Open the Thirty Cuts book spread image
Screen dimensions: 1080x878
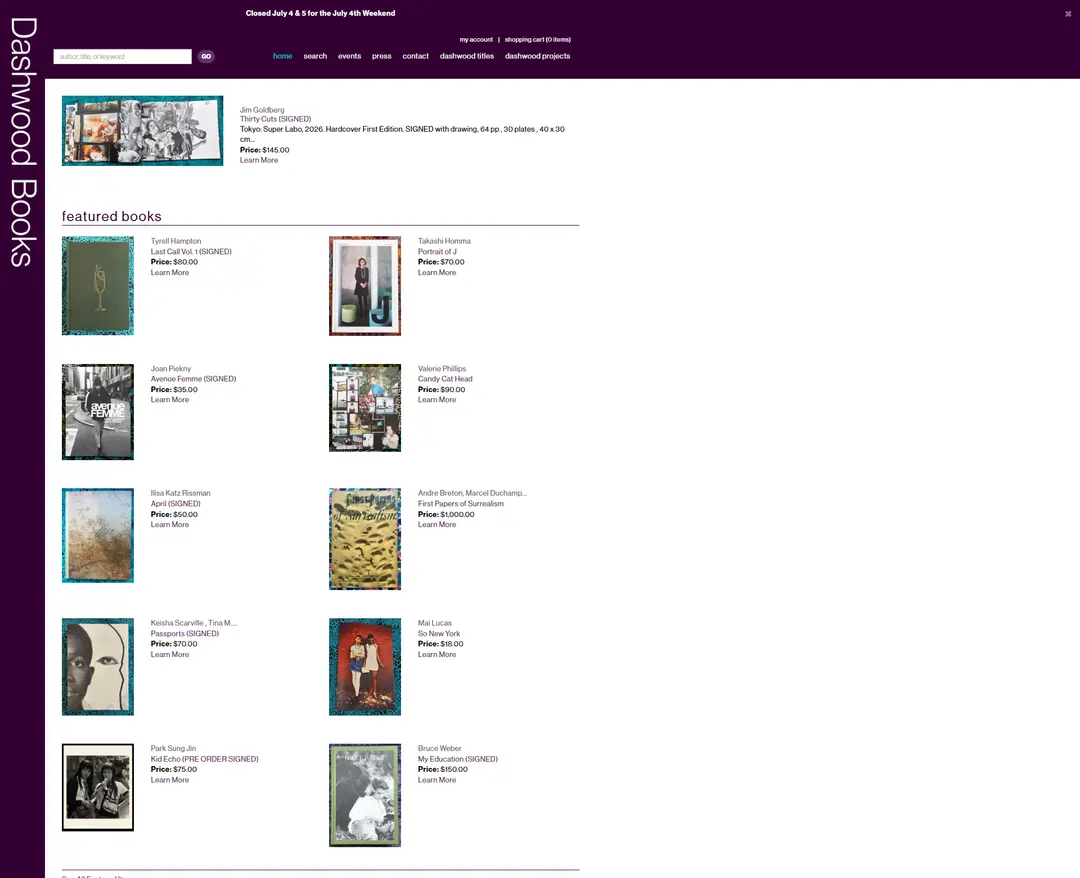[x=143, y=131]
